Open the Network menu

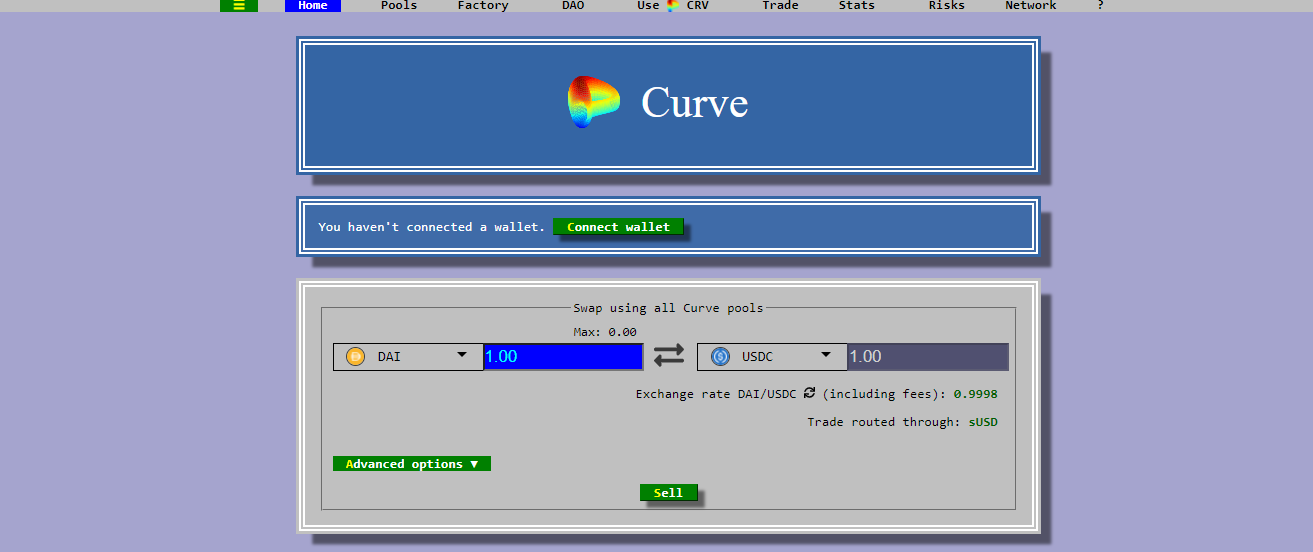[1031, 6]
